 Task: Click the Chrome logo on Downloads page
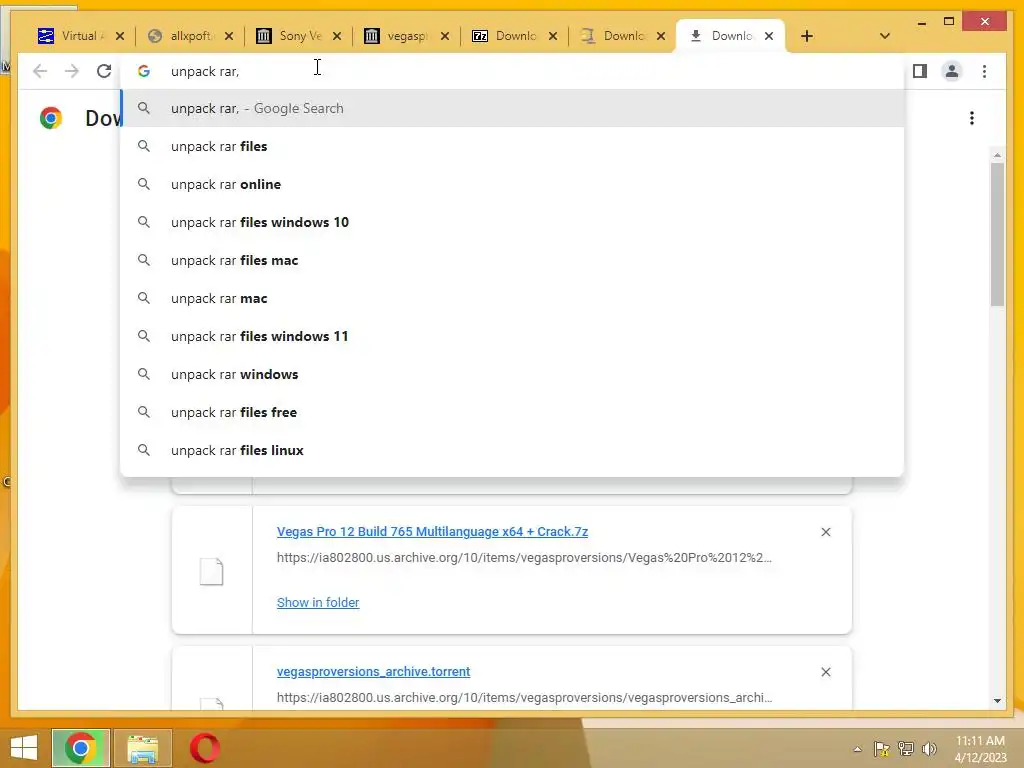click(x=51, y=118)
